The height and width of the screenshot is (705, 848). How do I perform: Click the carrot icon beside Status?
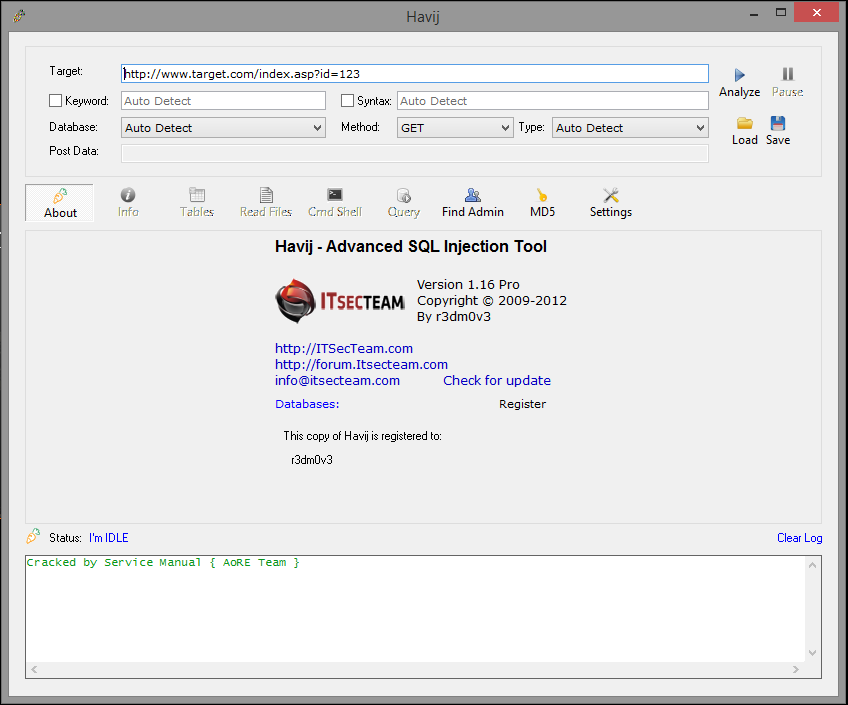[33, 536]
